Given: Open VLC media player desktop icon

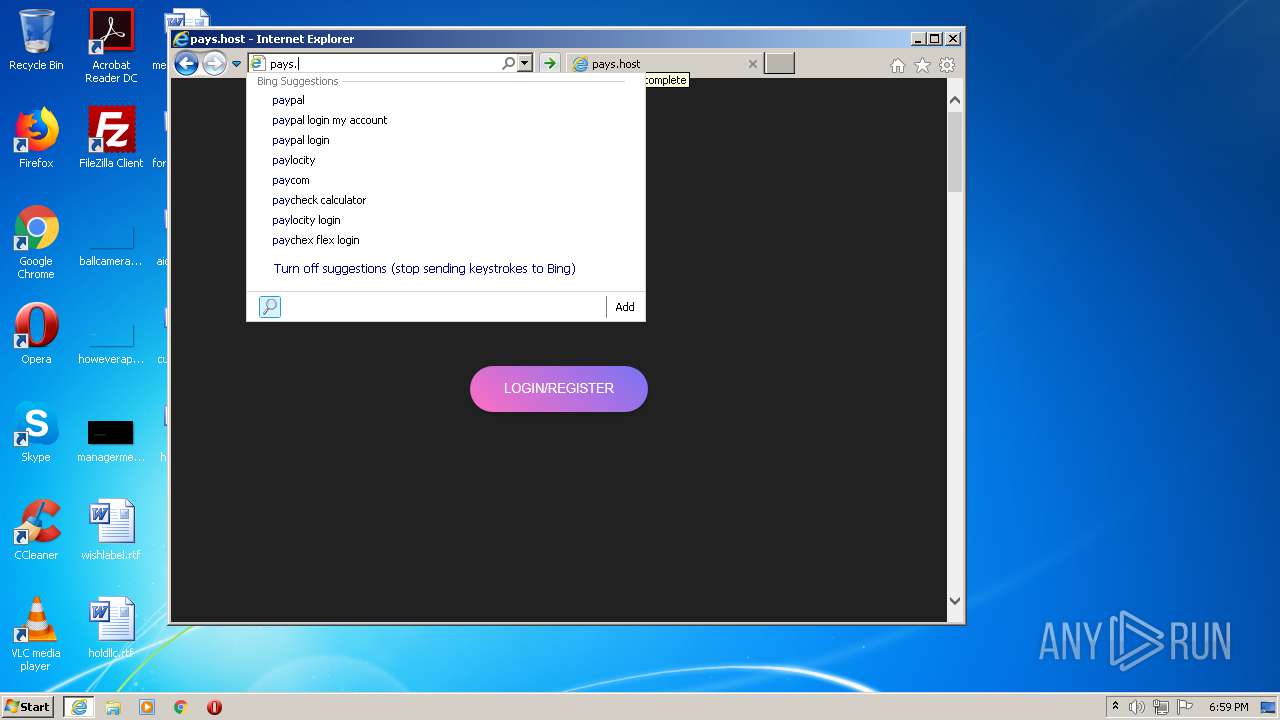Looking at the screenshot, I should (36, 634).
